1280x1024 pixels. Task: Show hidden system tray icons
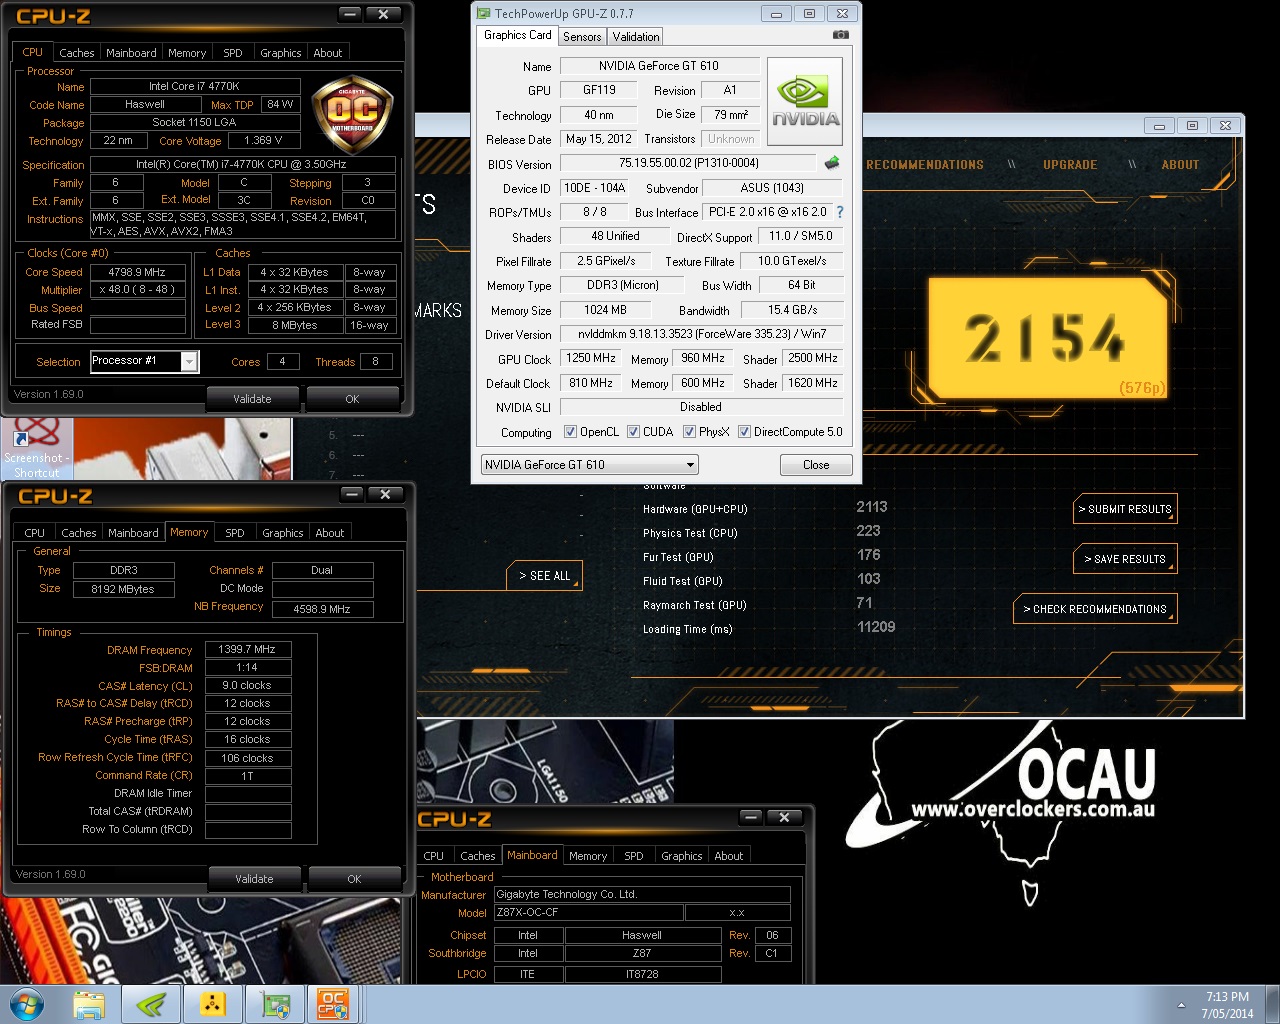click(1181, 1005)
